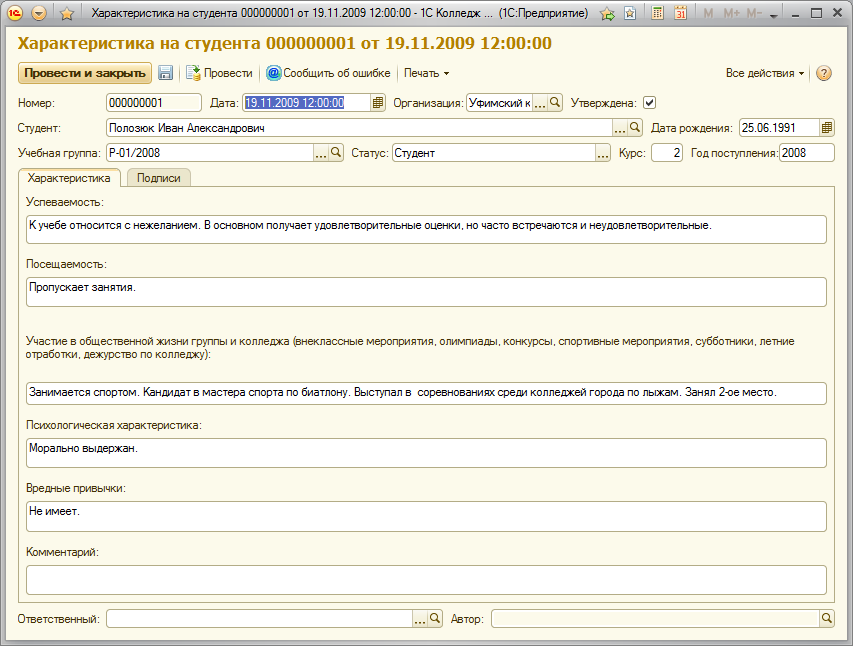Click the 1C application logo icon
This screenshot has height=646, width=853.
(x=15, y=13)
